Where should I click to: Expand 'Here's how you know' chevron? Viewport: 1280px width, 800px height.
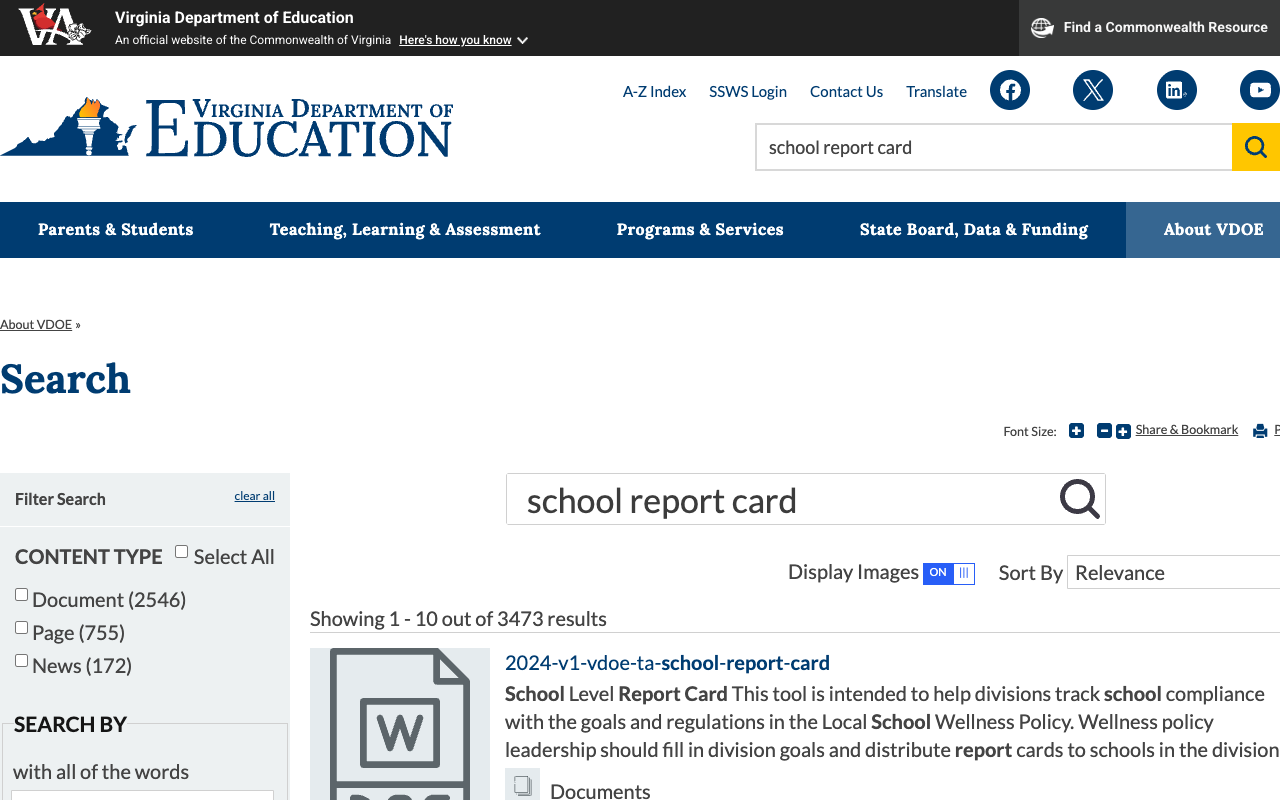click(x=522, y=41)
